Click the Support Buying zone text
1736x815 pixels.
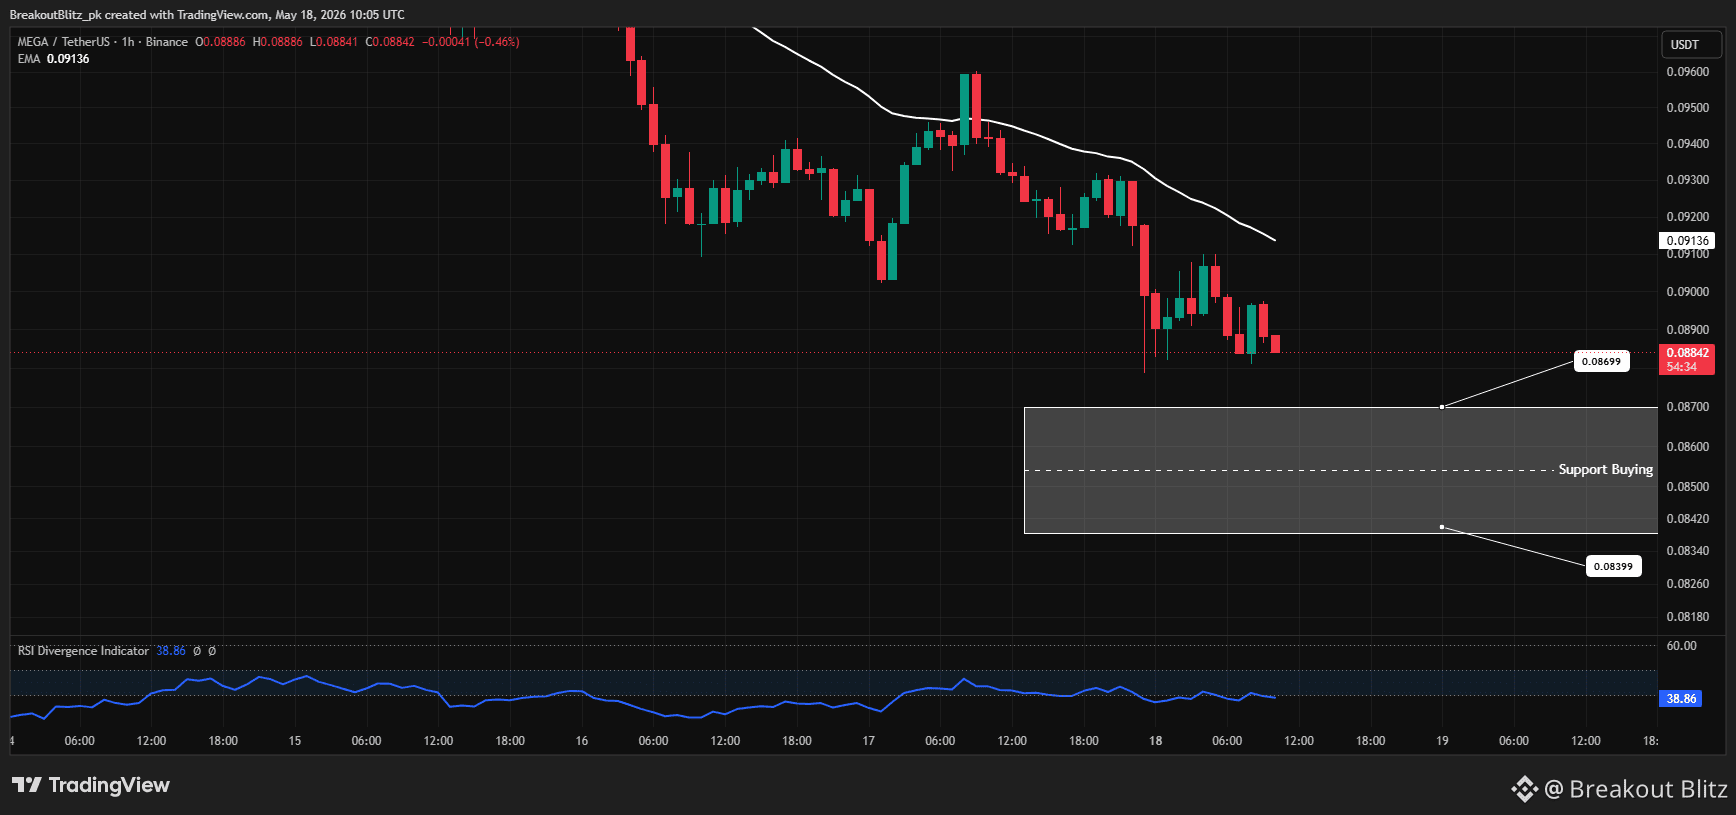pos(1605,470)
